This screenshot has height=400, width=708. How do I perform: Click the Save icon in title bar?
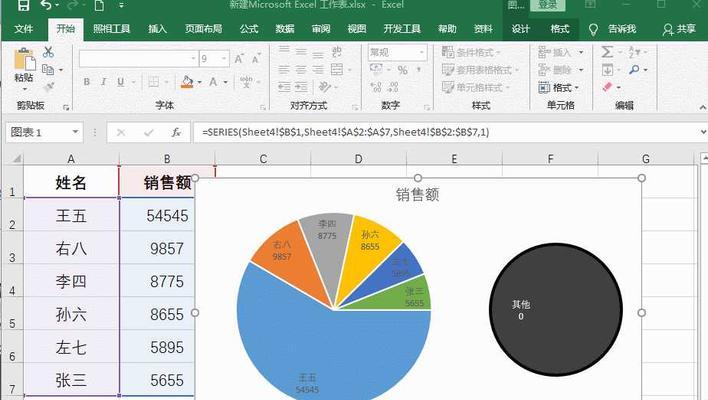(x=23, y=5)
